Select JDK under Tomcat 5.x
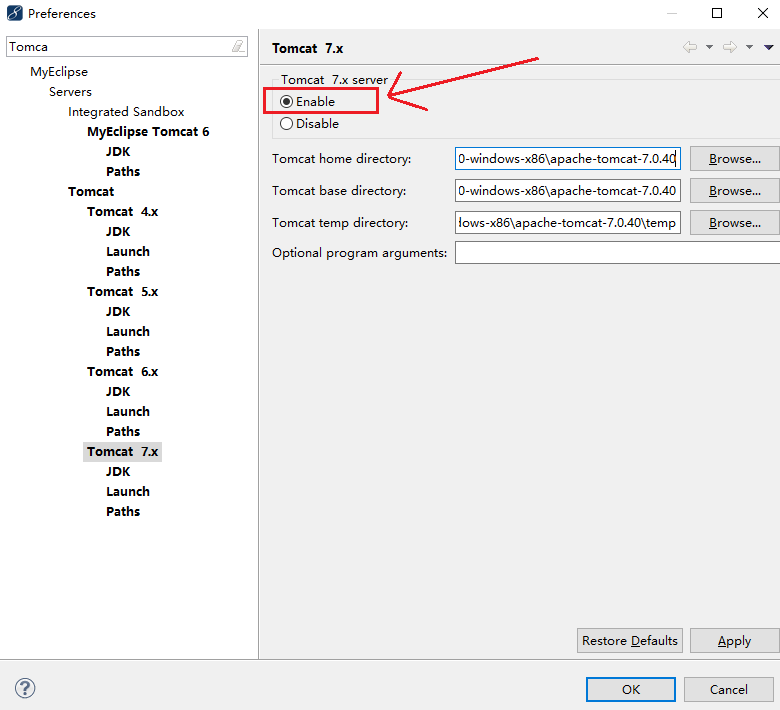 118,312
